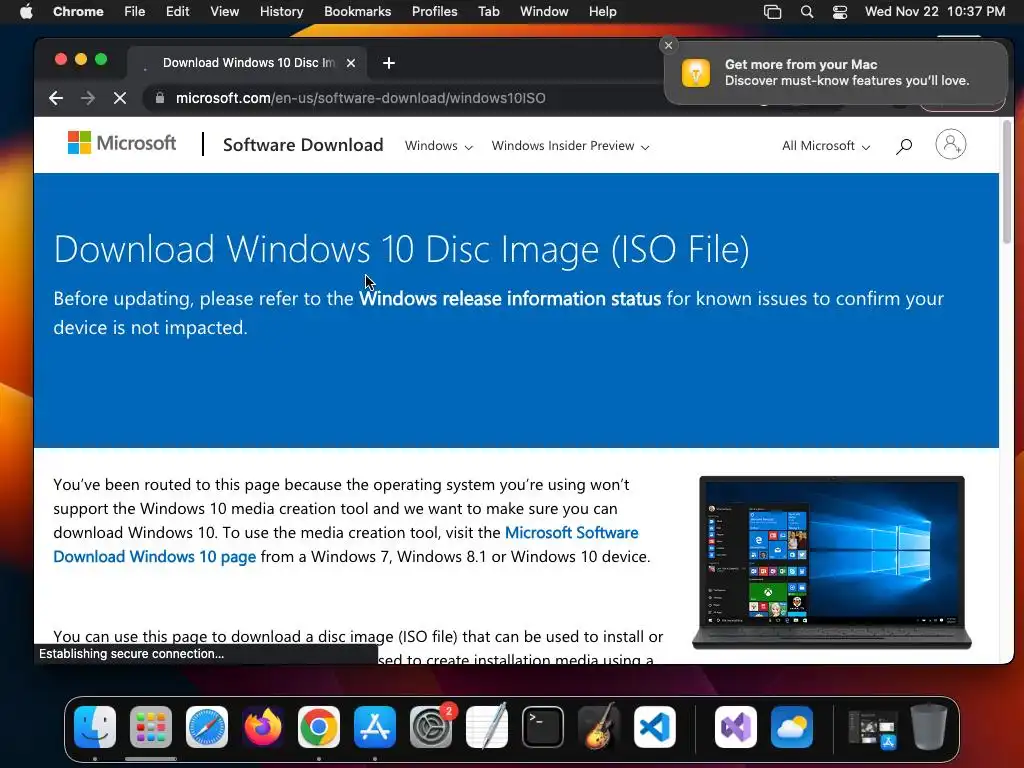Image resolution: width=1024 pixels, height=768 pixels.
Task: Open the Tab menu in menu bar
Action: click(x=488, y=11)
